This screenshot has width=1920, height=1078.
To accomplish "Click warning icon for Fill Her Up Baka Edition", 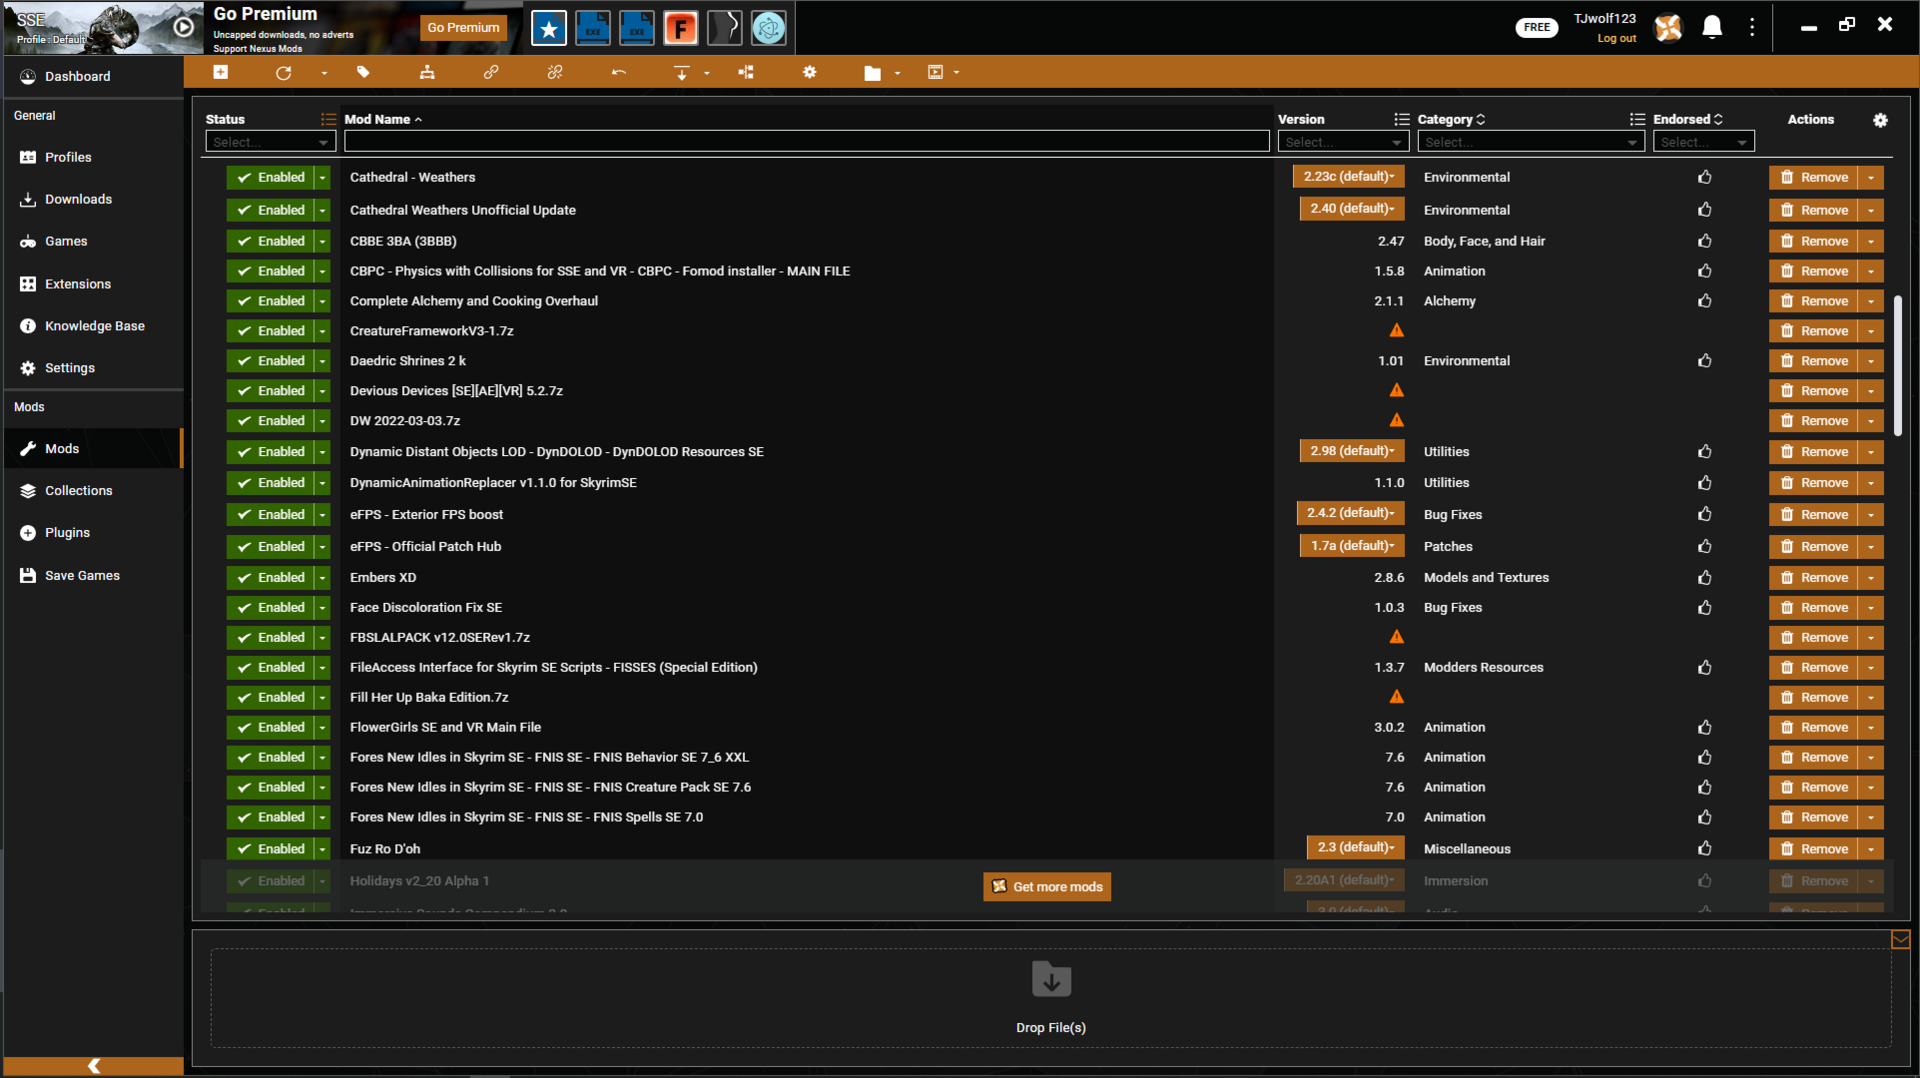I will [x=1397, y=697].
